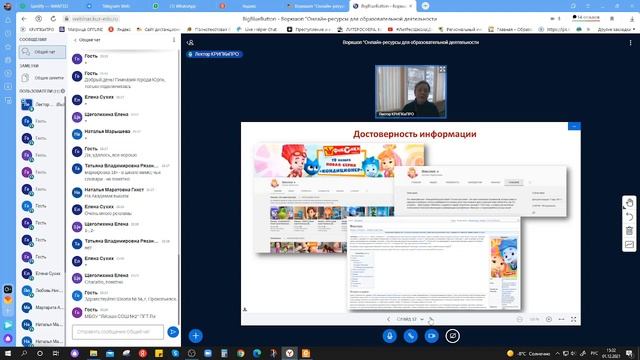
Task: Open the chat options three-dot menu
Action: 174,40
